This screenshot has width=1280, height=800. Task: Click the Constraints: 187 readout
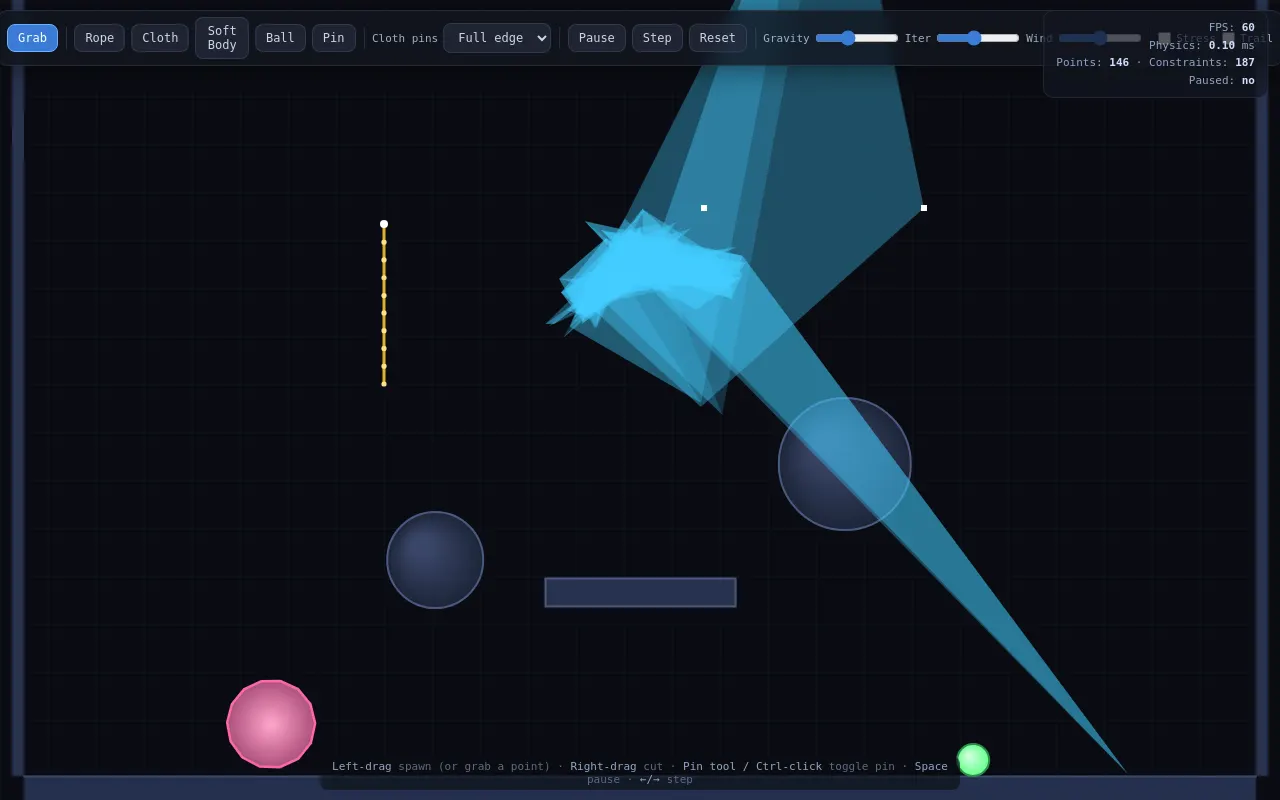point(1202,62)
